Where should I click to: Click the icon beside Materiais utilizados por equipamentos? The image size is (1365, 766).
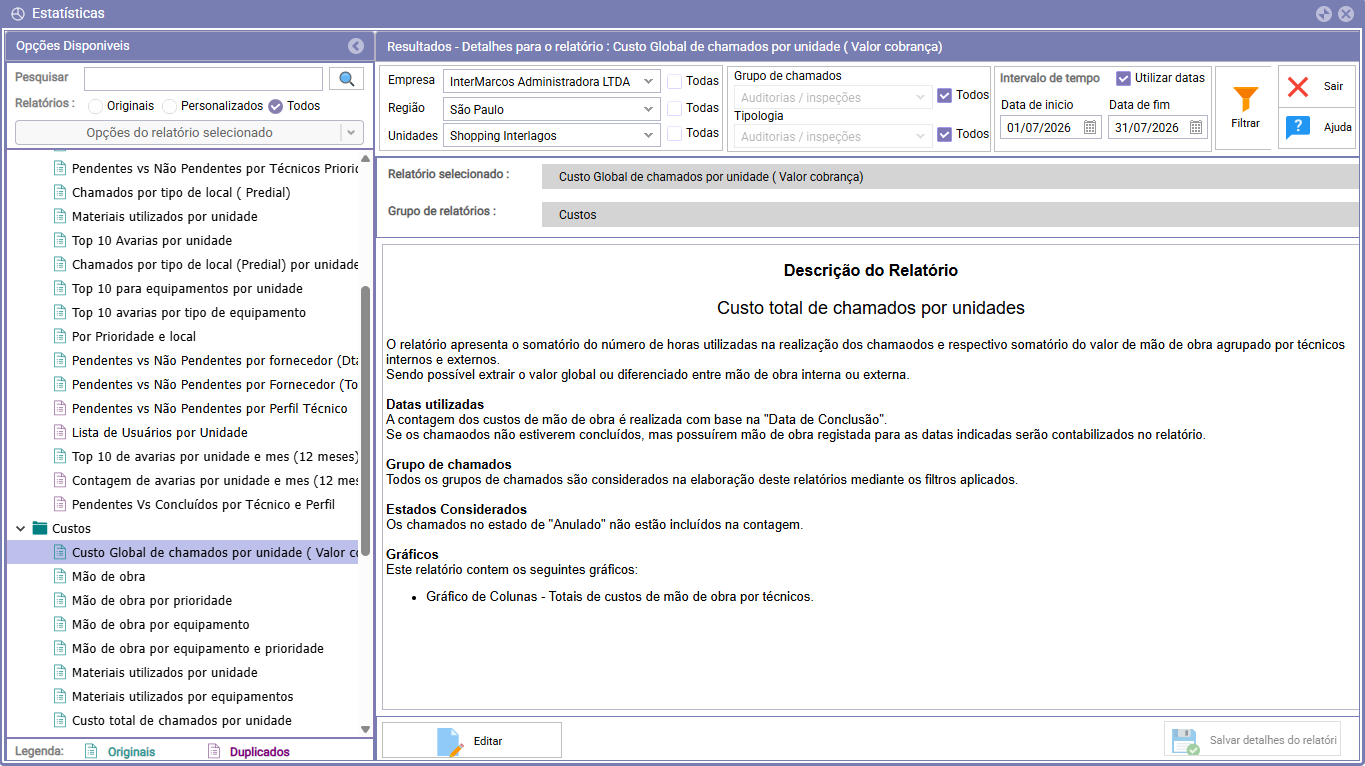point(59,696)
